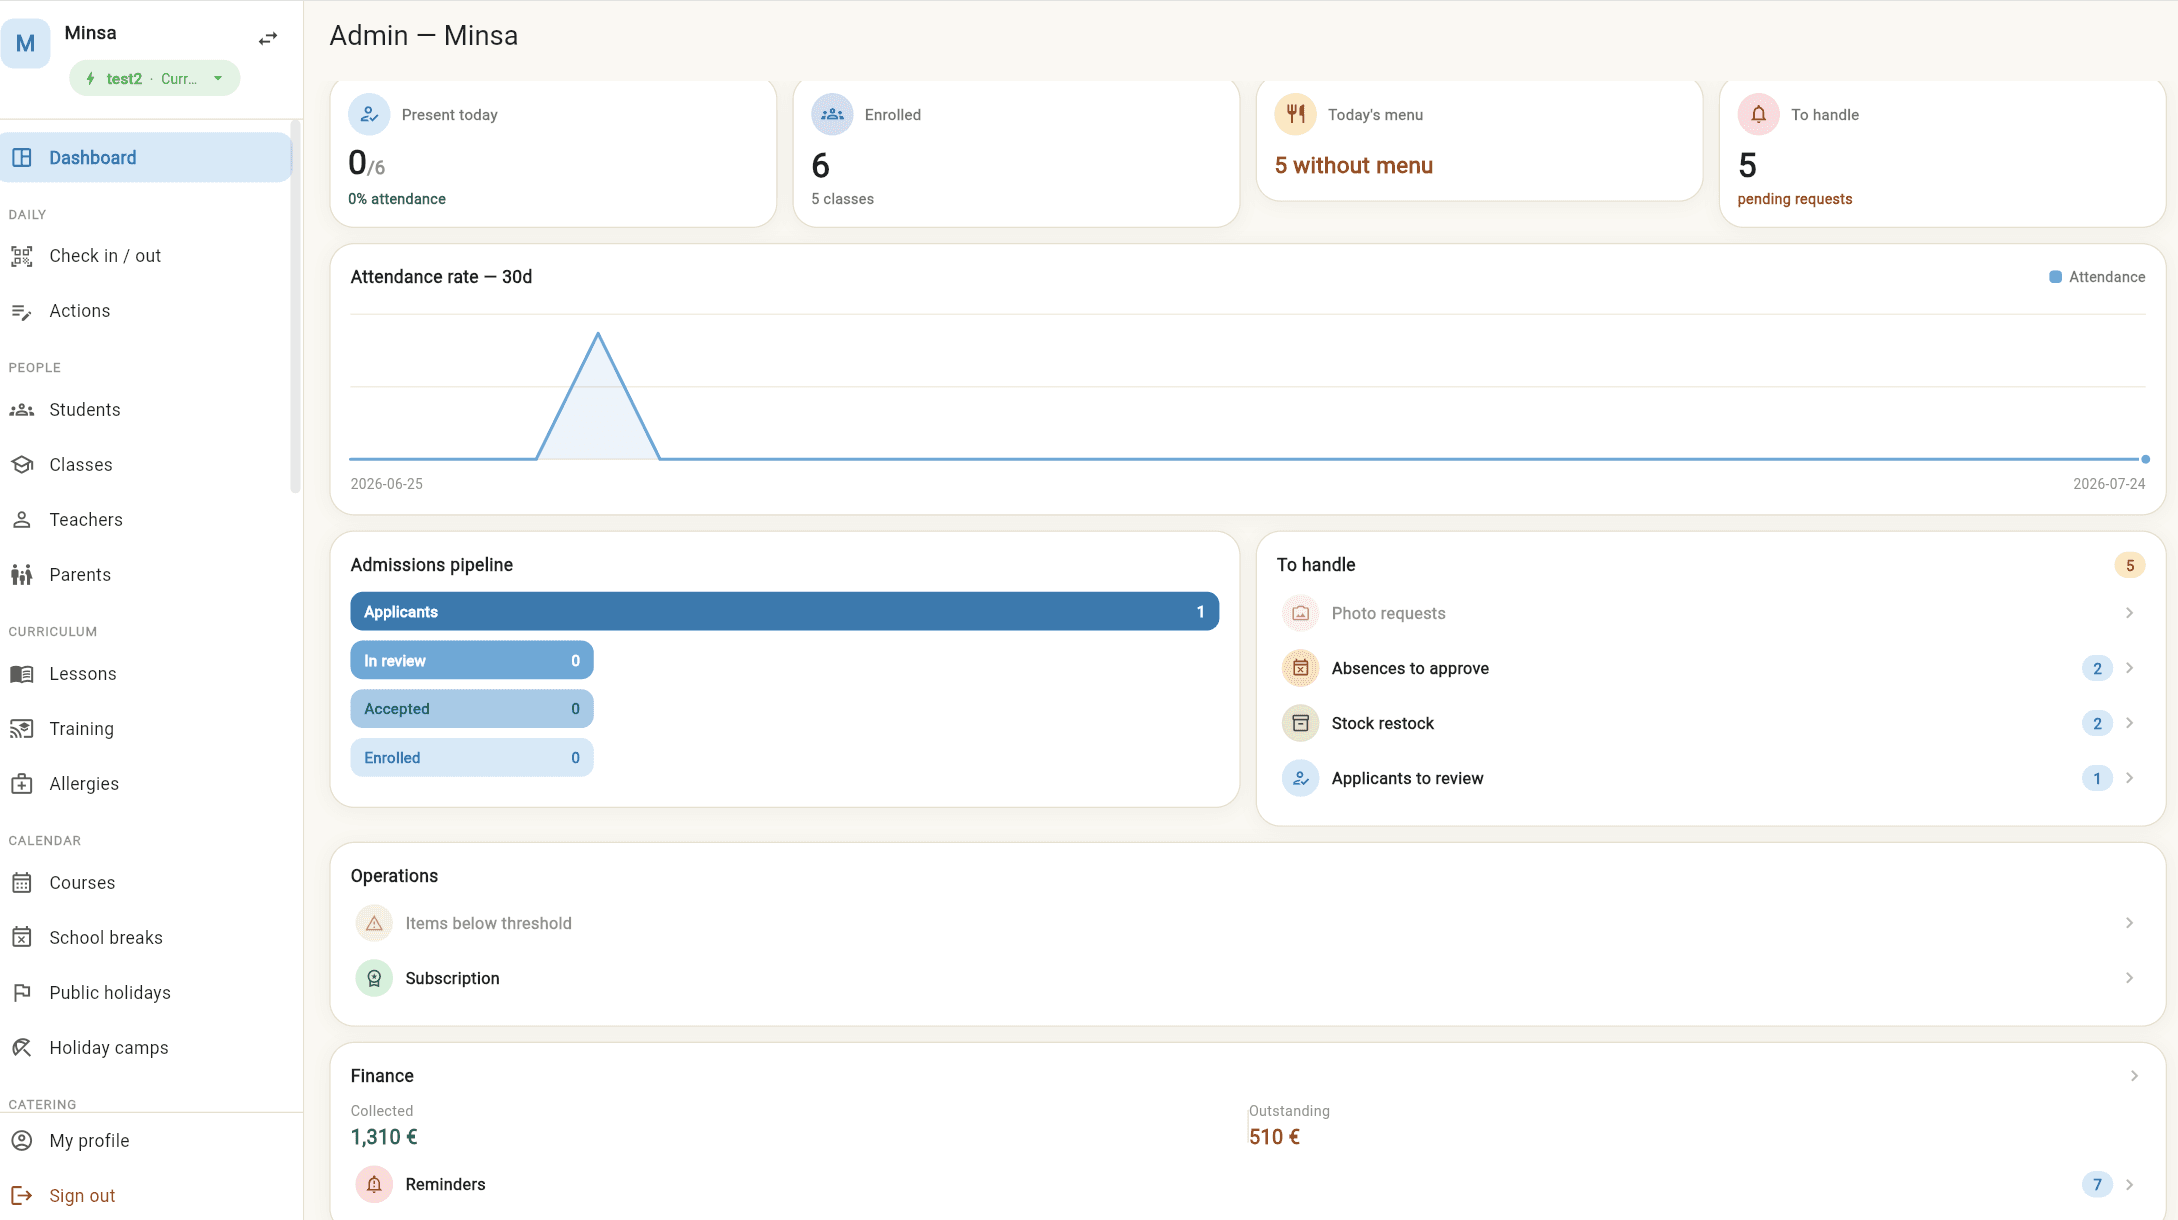Open the '5 without menu' link

tap(1353, 166)
